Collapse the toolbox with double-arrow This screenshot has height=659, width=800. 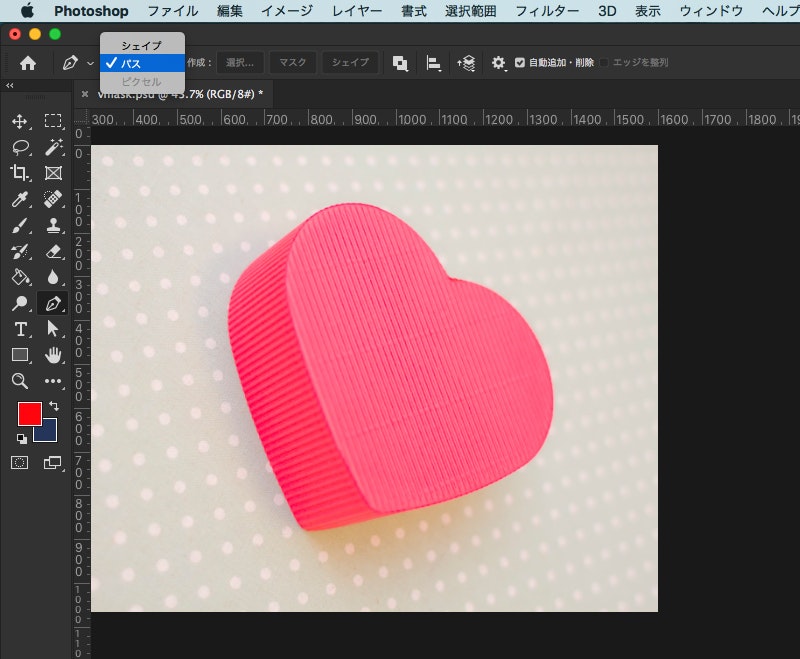[x=10, y=86]
